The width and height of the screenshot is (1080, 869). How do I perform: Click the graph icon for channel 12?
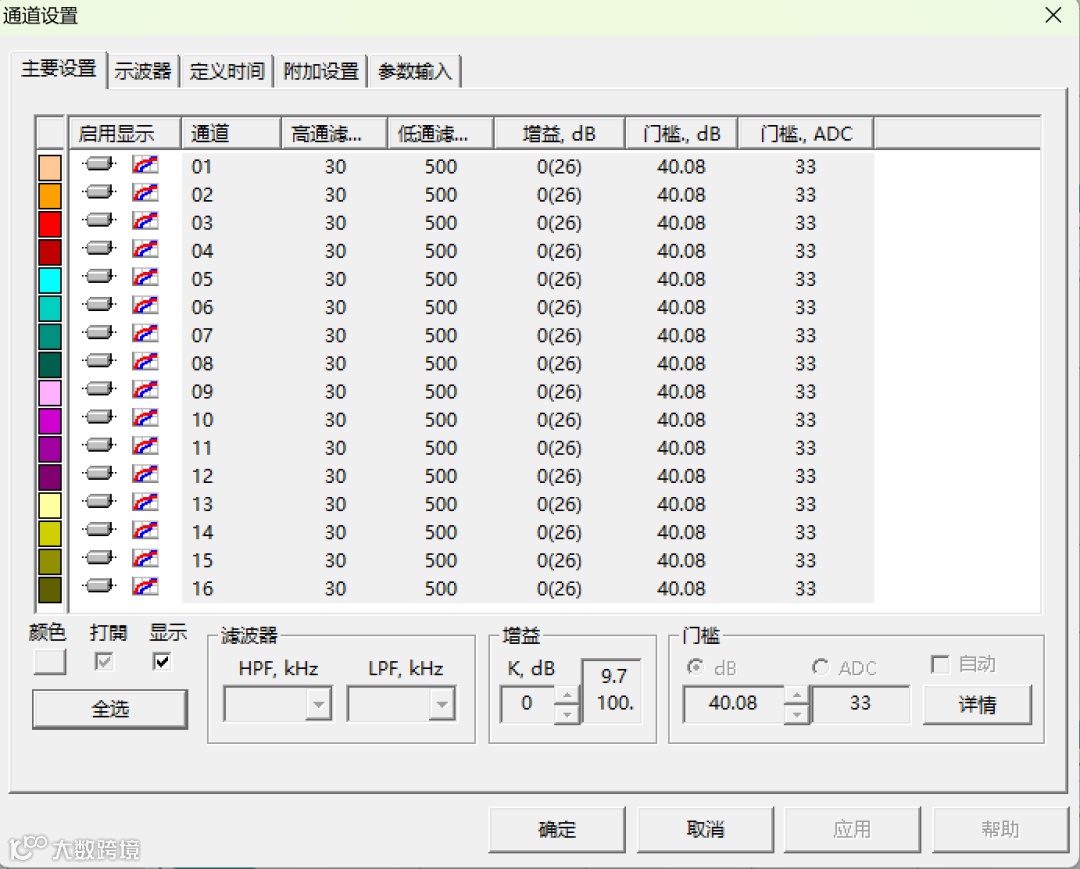pos(145,474)
